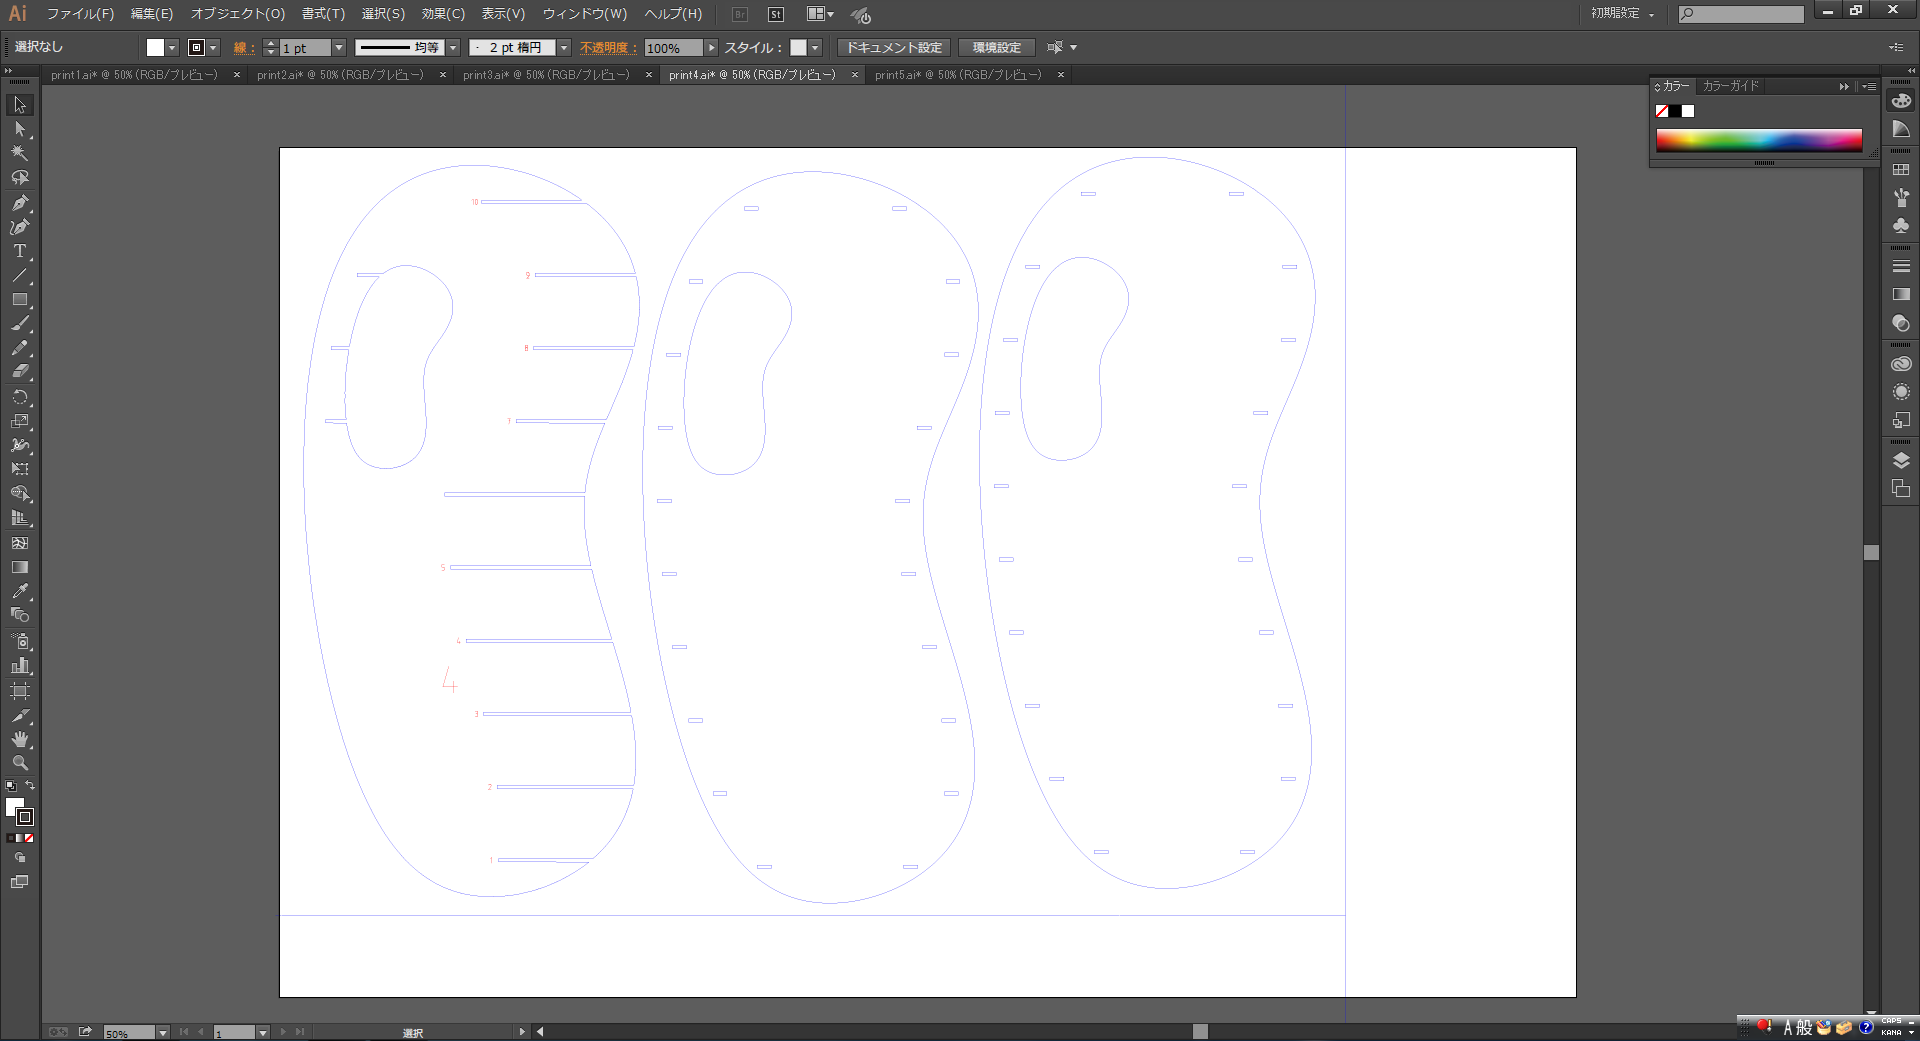Image resolution: width=1920 pixels, height=1041 pixels.
Task: Select the Rotate tool
Action: (20, 397)
